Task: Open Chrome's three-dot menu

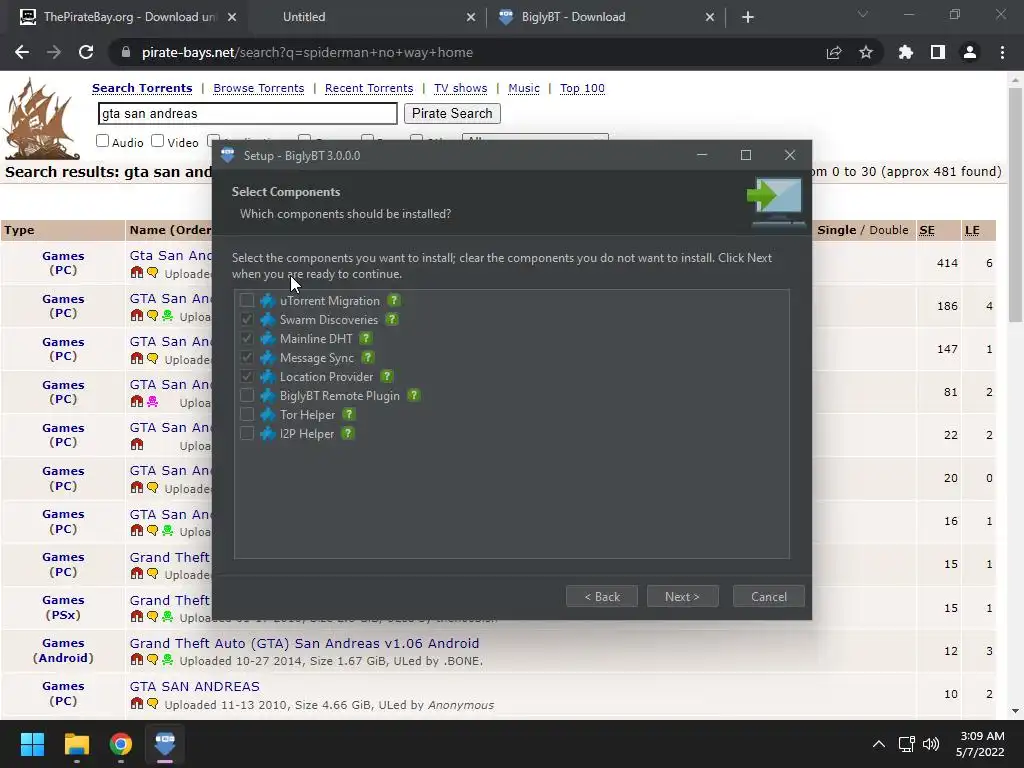Action: [x=1002, y=52]
